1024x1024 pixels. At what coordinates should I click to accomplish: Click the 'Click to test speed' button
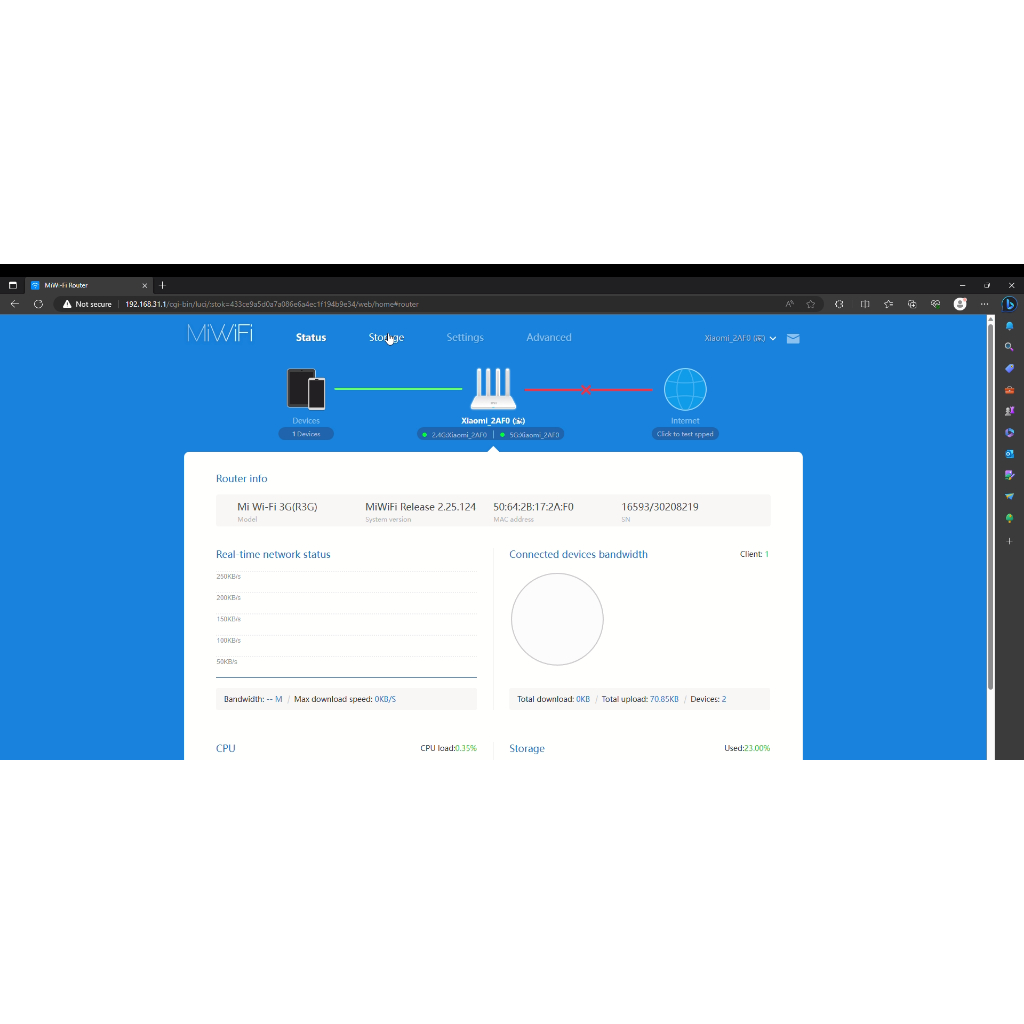point(685,434)
